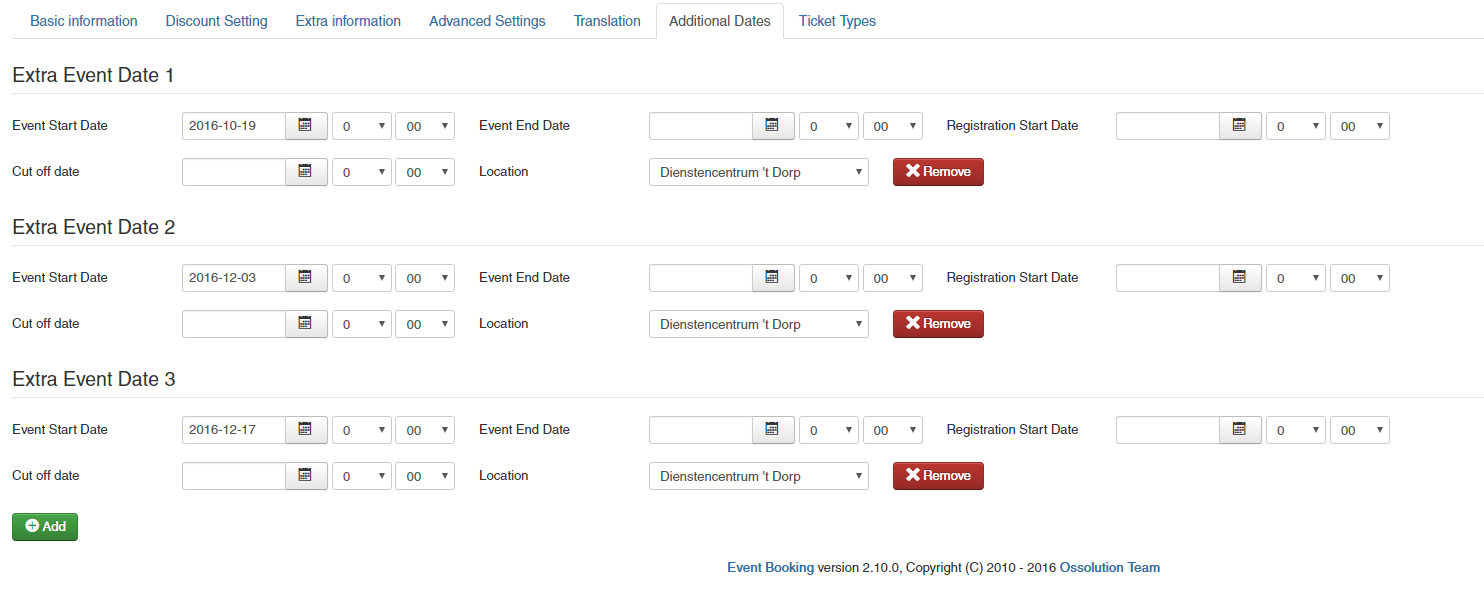Open calendar for Extra Event Date 1 registration start
This screenshot has height=591, width=1484.
[x=1240, y=126]
